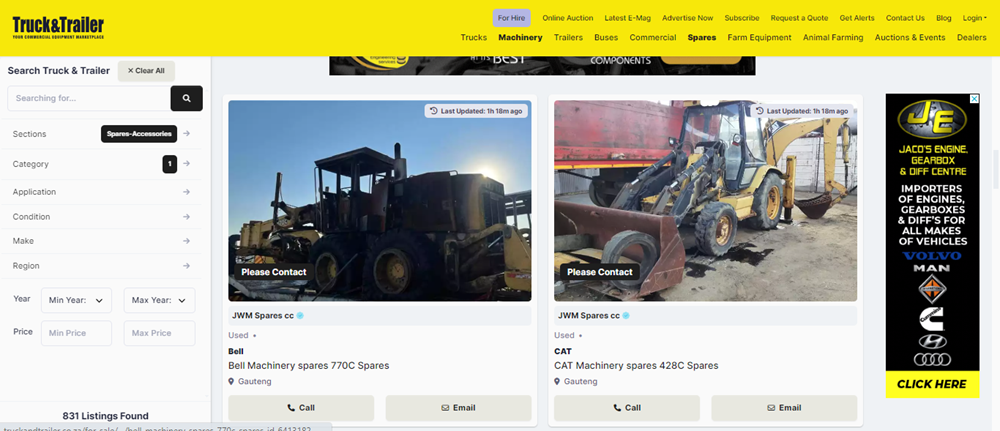1000x431 pixels.
Task: Email about the Bell 770C listing
Action: (x=459, y=408)
